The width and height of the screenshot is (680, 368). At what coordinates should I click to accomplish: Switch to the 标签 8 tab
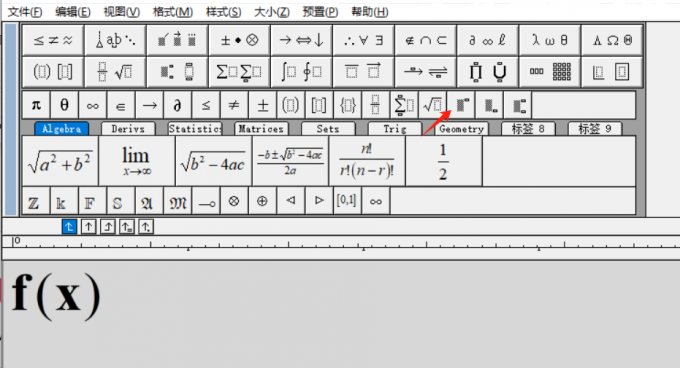point(528,129)
